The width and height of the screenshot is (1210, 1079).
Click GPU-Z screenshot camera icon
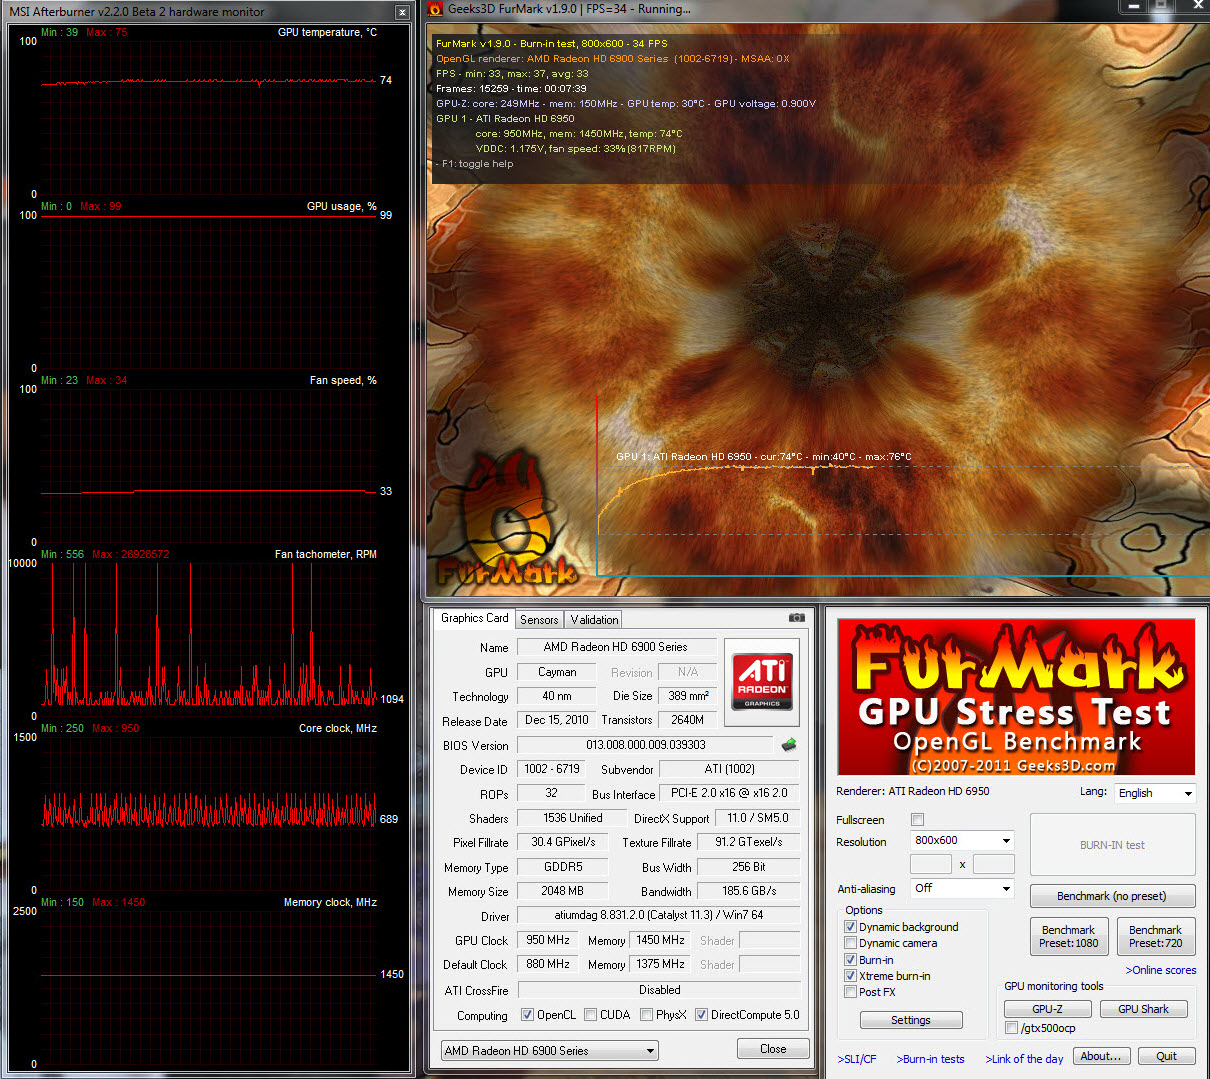point(796,618)
